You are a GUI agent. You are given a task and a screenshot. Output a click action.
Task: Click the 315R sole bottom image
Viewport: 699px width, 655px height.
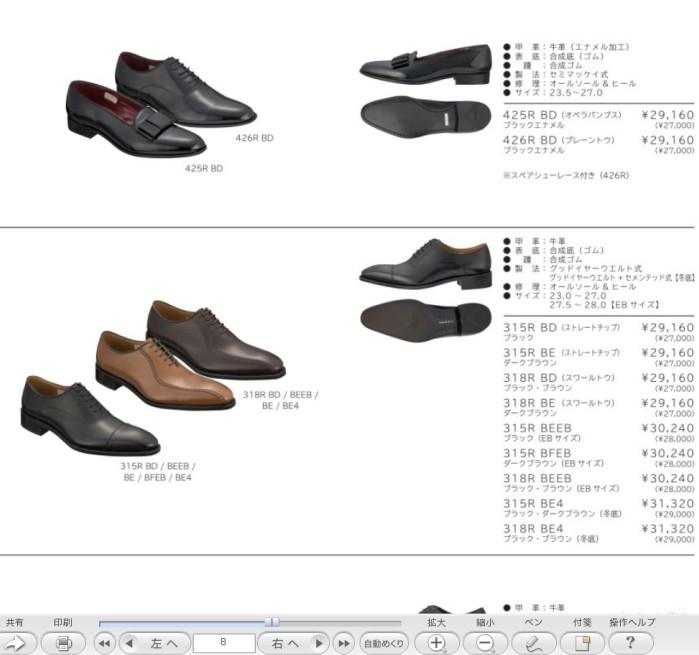pyautogui.click(x=426, y=320)
